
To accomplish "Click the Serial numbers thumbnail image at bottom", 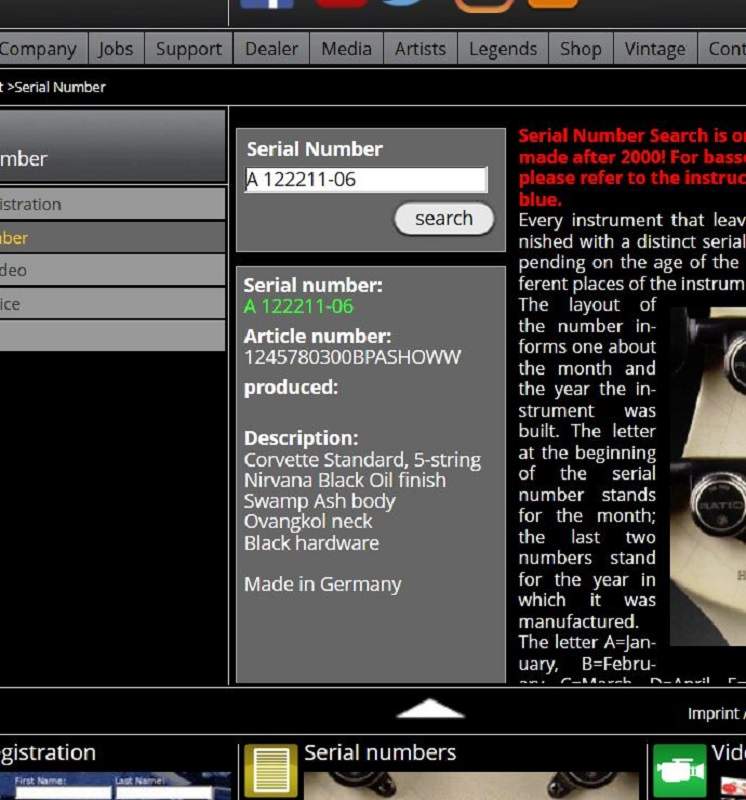I will click(471, 786).
